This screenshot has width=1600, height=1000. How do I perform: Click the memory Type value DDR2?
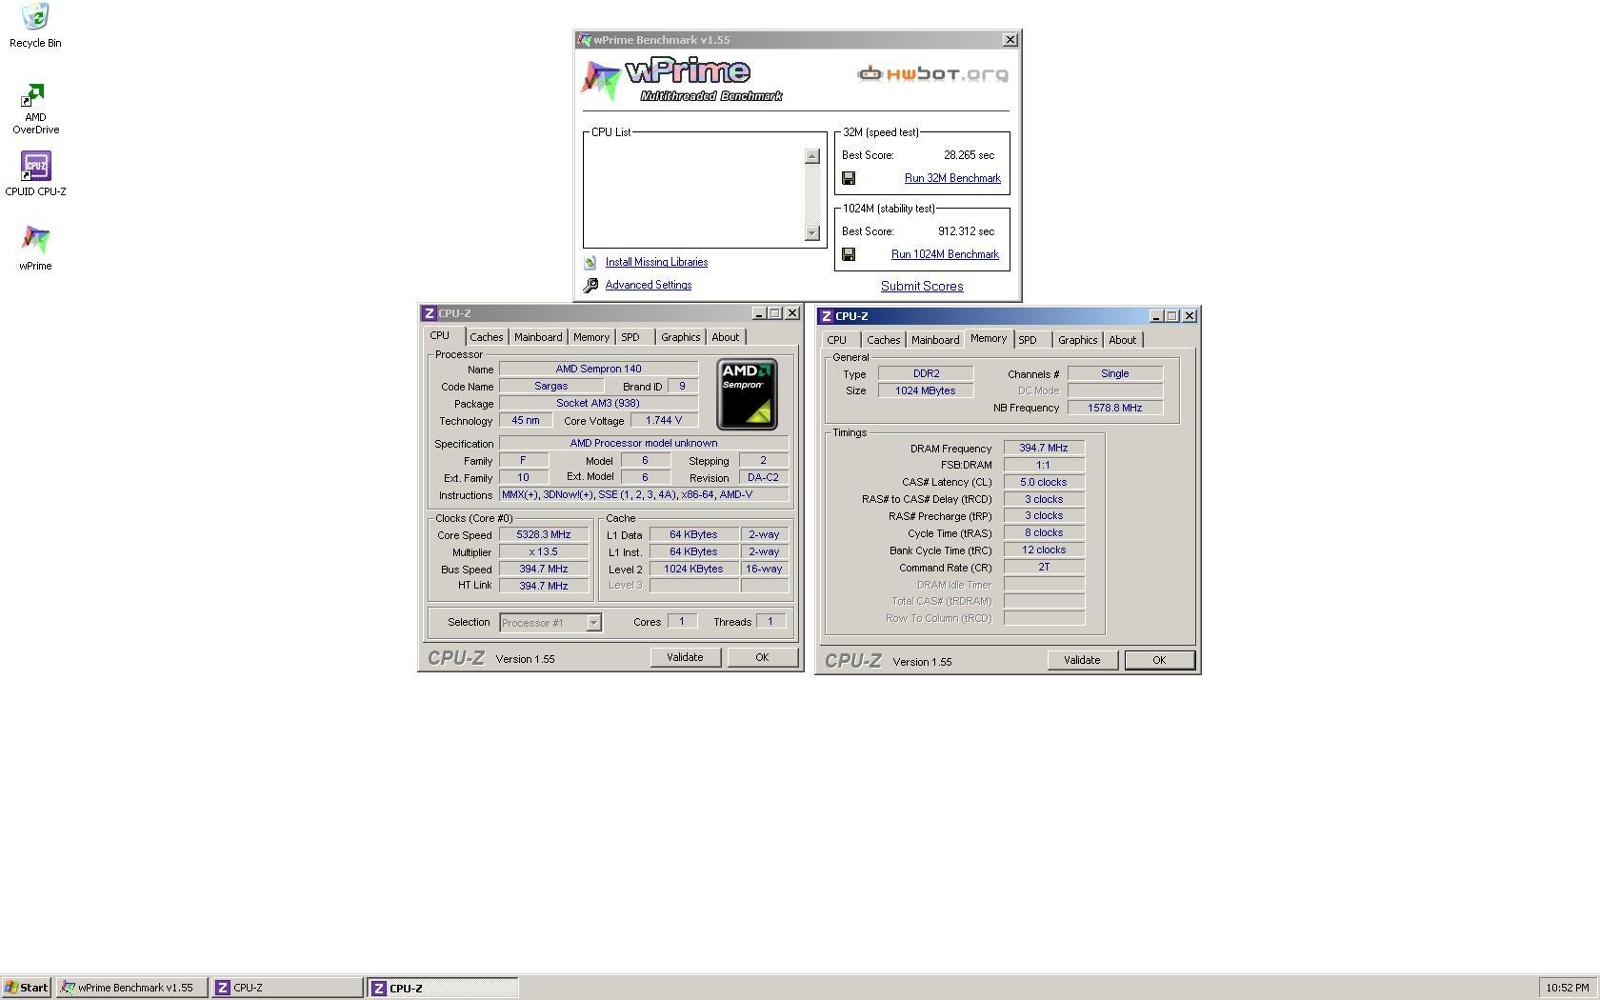(926, 374)
